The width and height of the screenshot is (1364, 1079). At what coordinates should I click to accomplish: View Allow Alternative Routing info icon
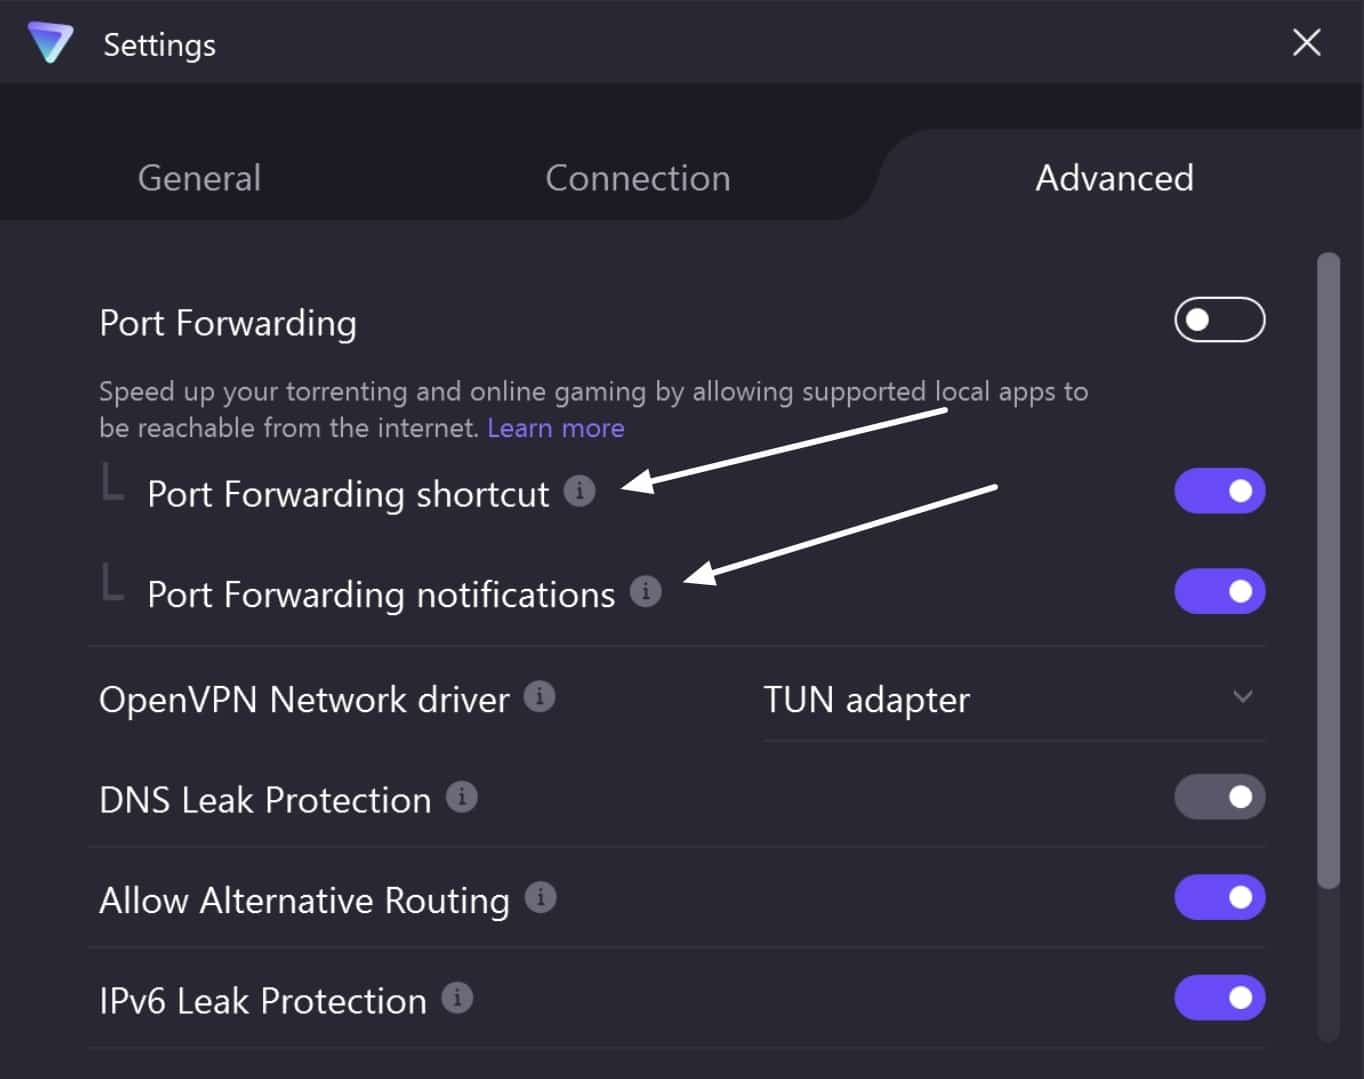(541, 897)
